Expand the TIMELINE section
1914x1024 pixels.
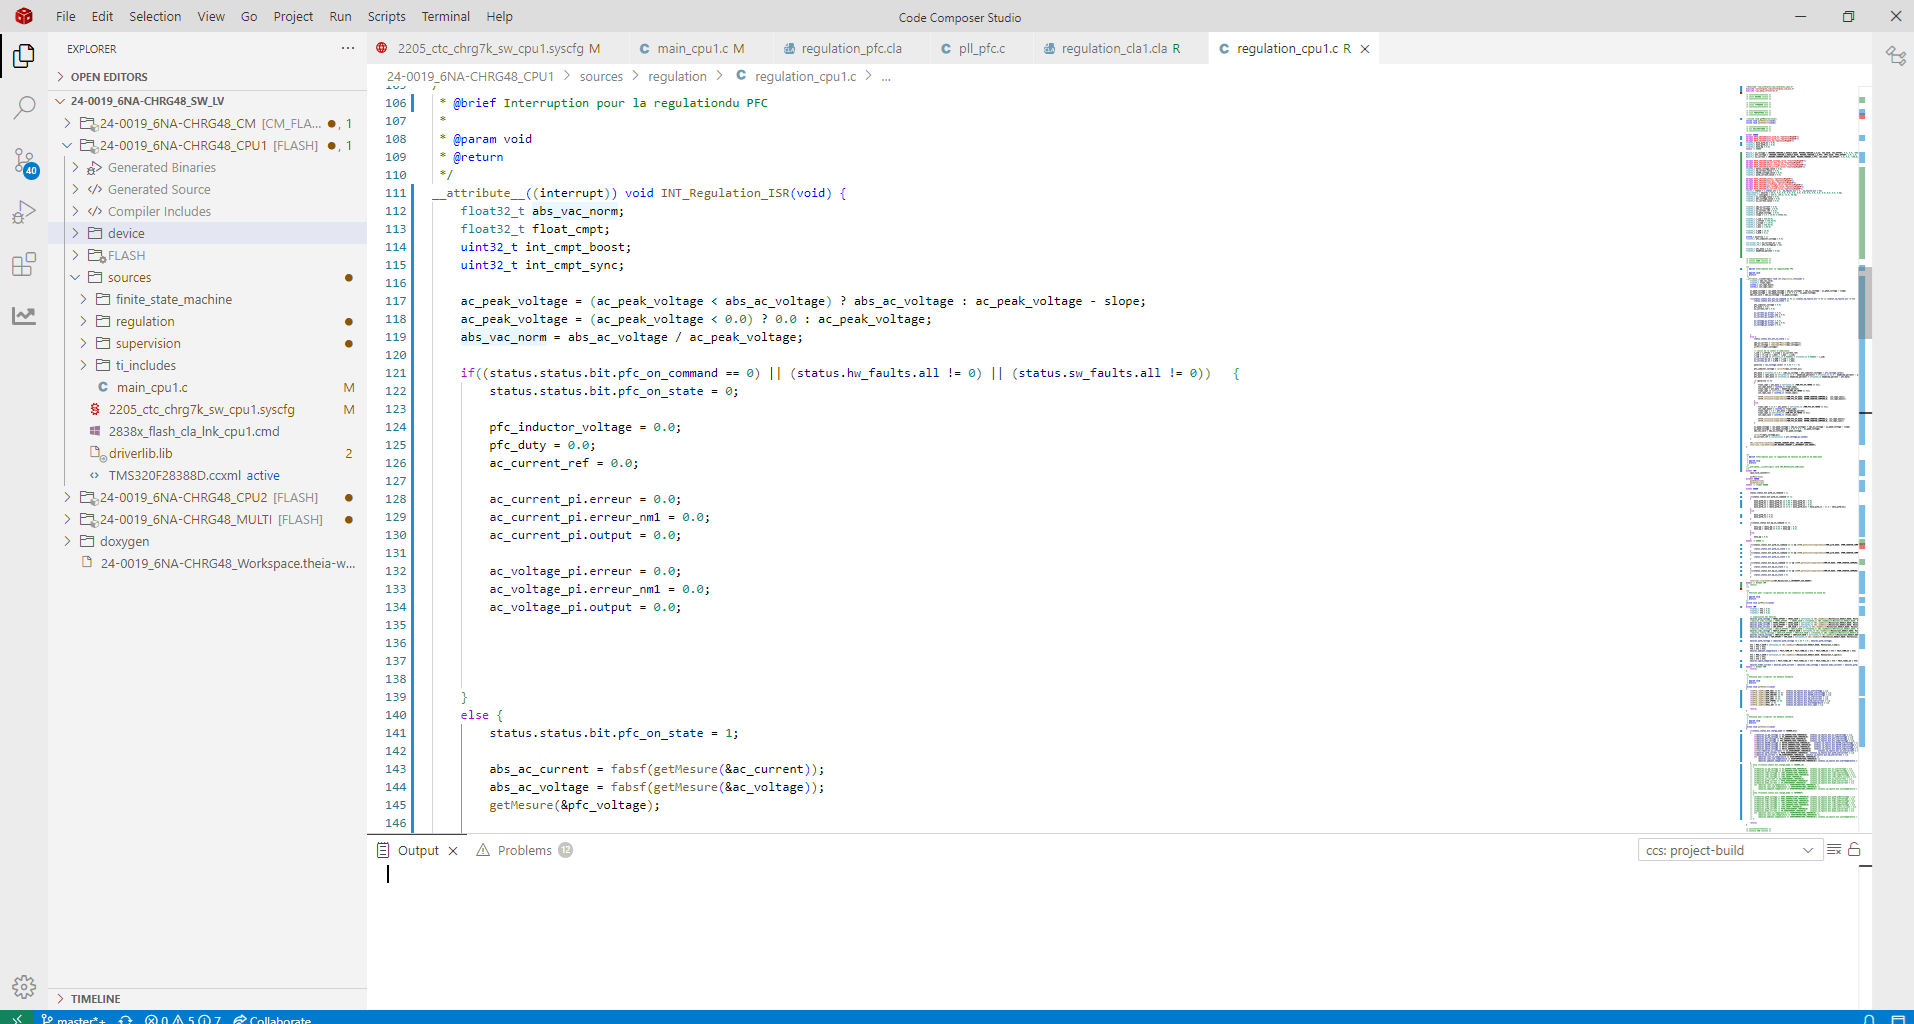coord(207,999)
